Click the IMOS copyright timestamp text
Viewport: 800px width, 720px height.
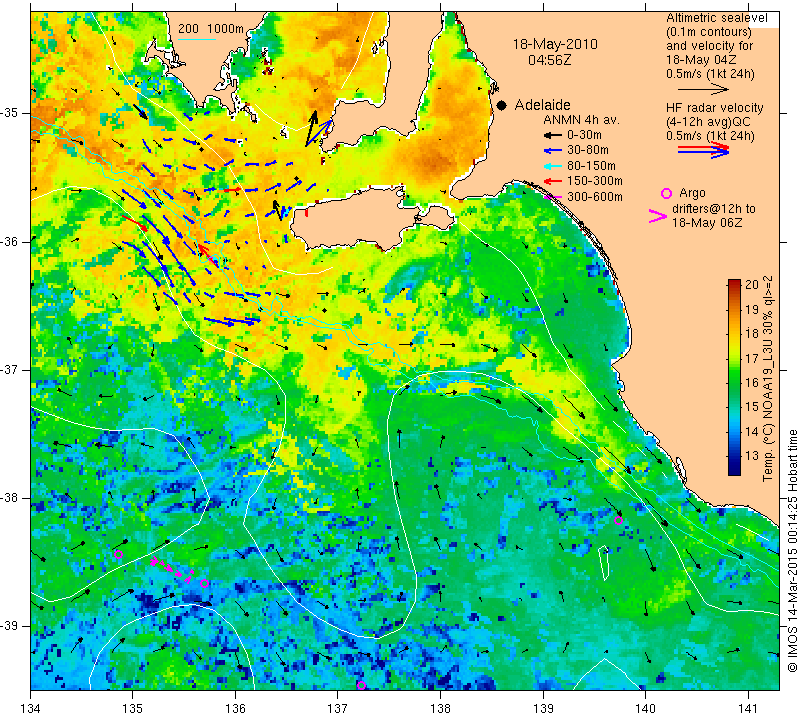click(792, 550)
